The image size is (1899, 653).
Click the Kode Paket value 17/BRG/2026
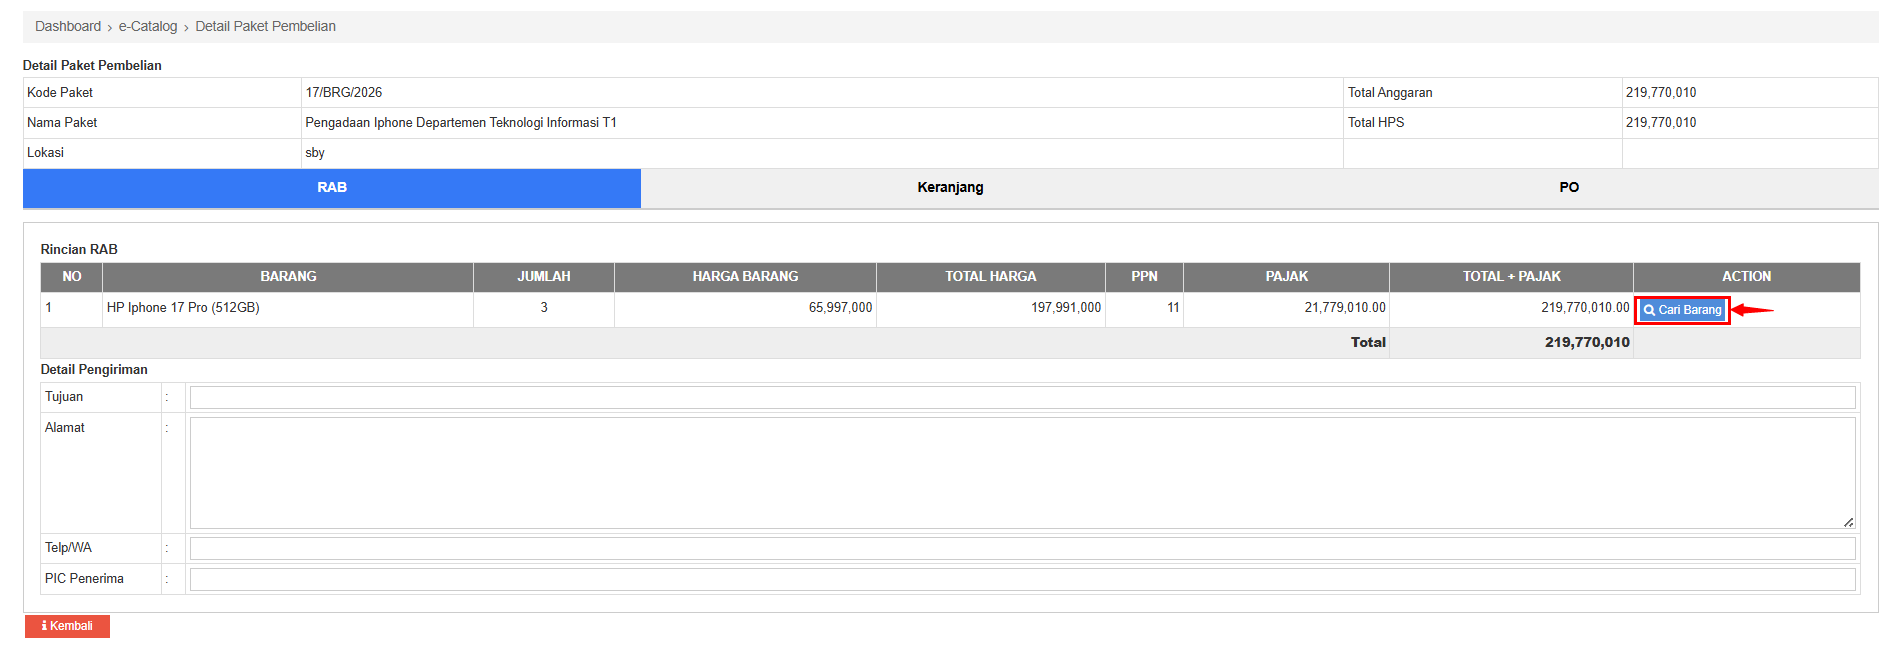tap(344, 93)
